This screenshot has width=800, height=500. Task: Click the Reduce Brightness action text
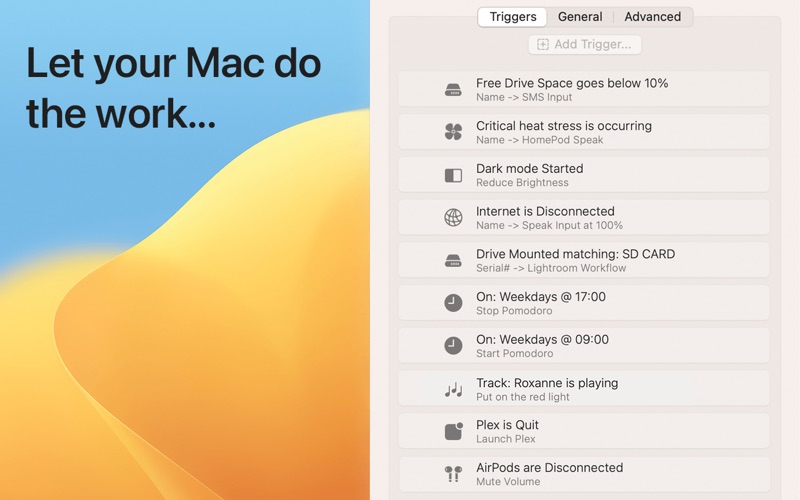522,183
